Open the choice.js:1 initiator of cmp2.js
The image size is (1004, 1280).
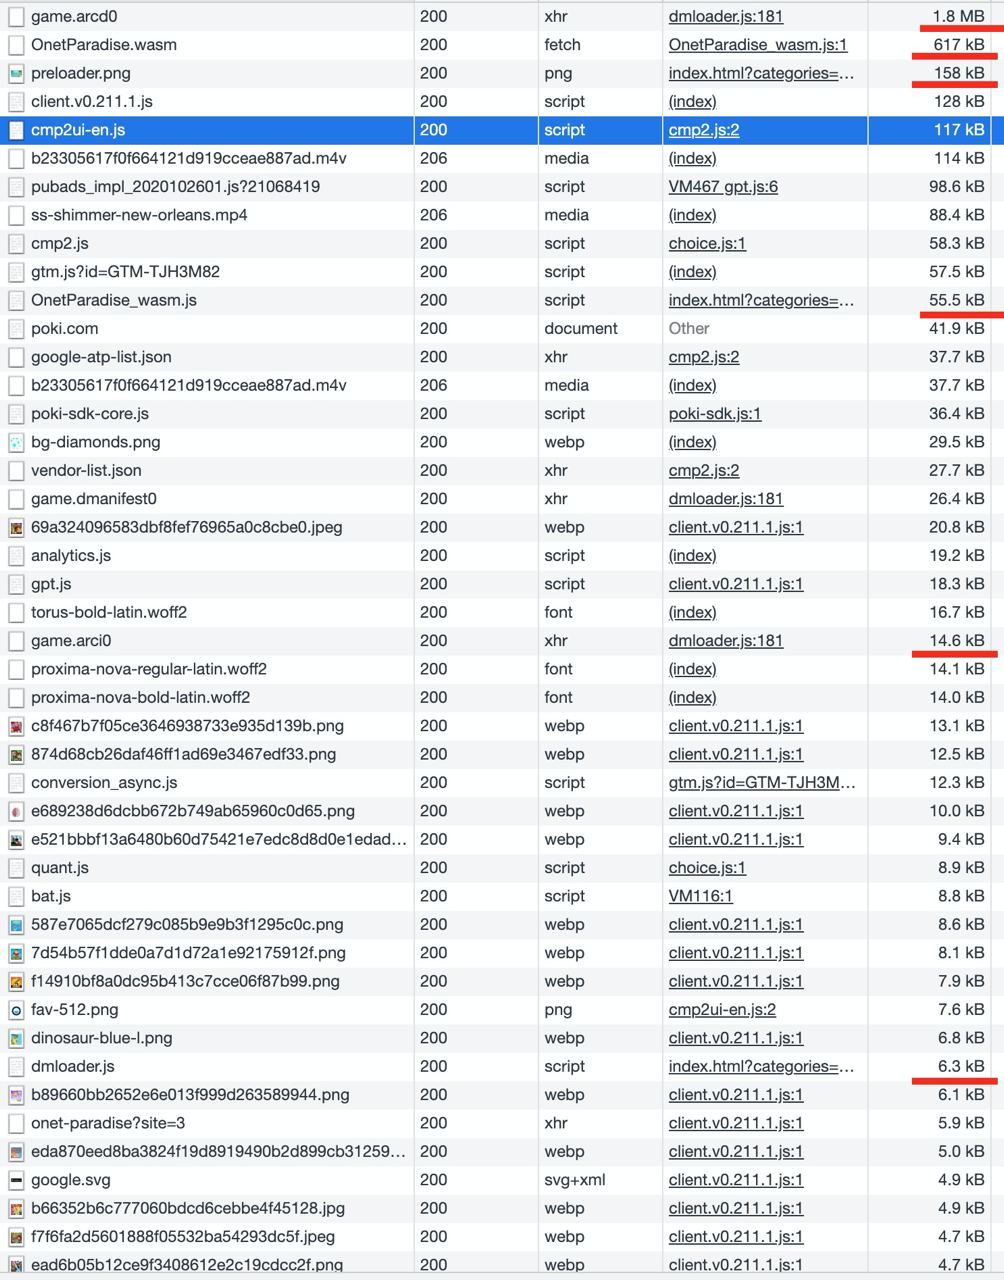point(707,244)
